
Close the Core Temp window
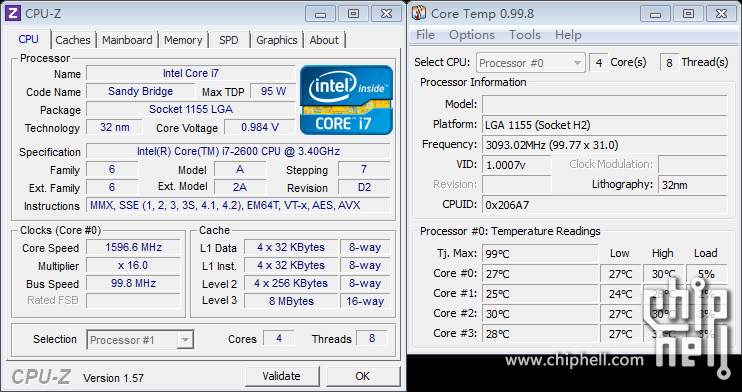[x=722, y=14]
